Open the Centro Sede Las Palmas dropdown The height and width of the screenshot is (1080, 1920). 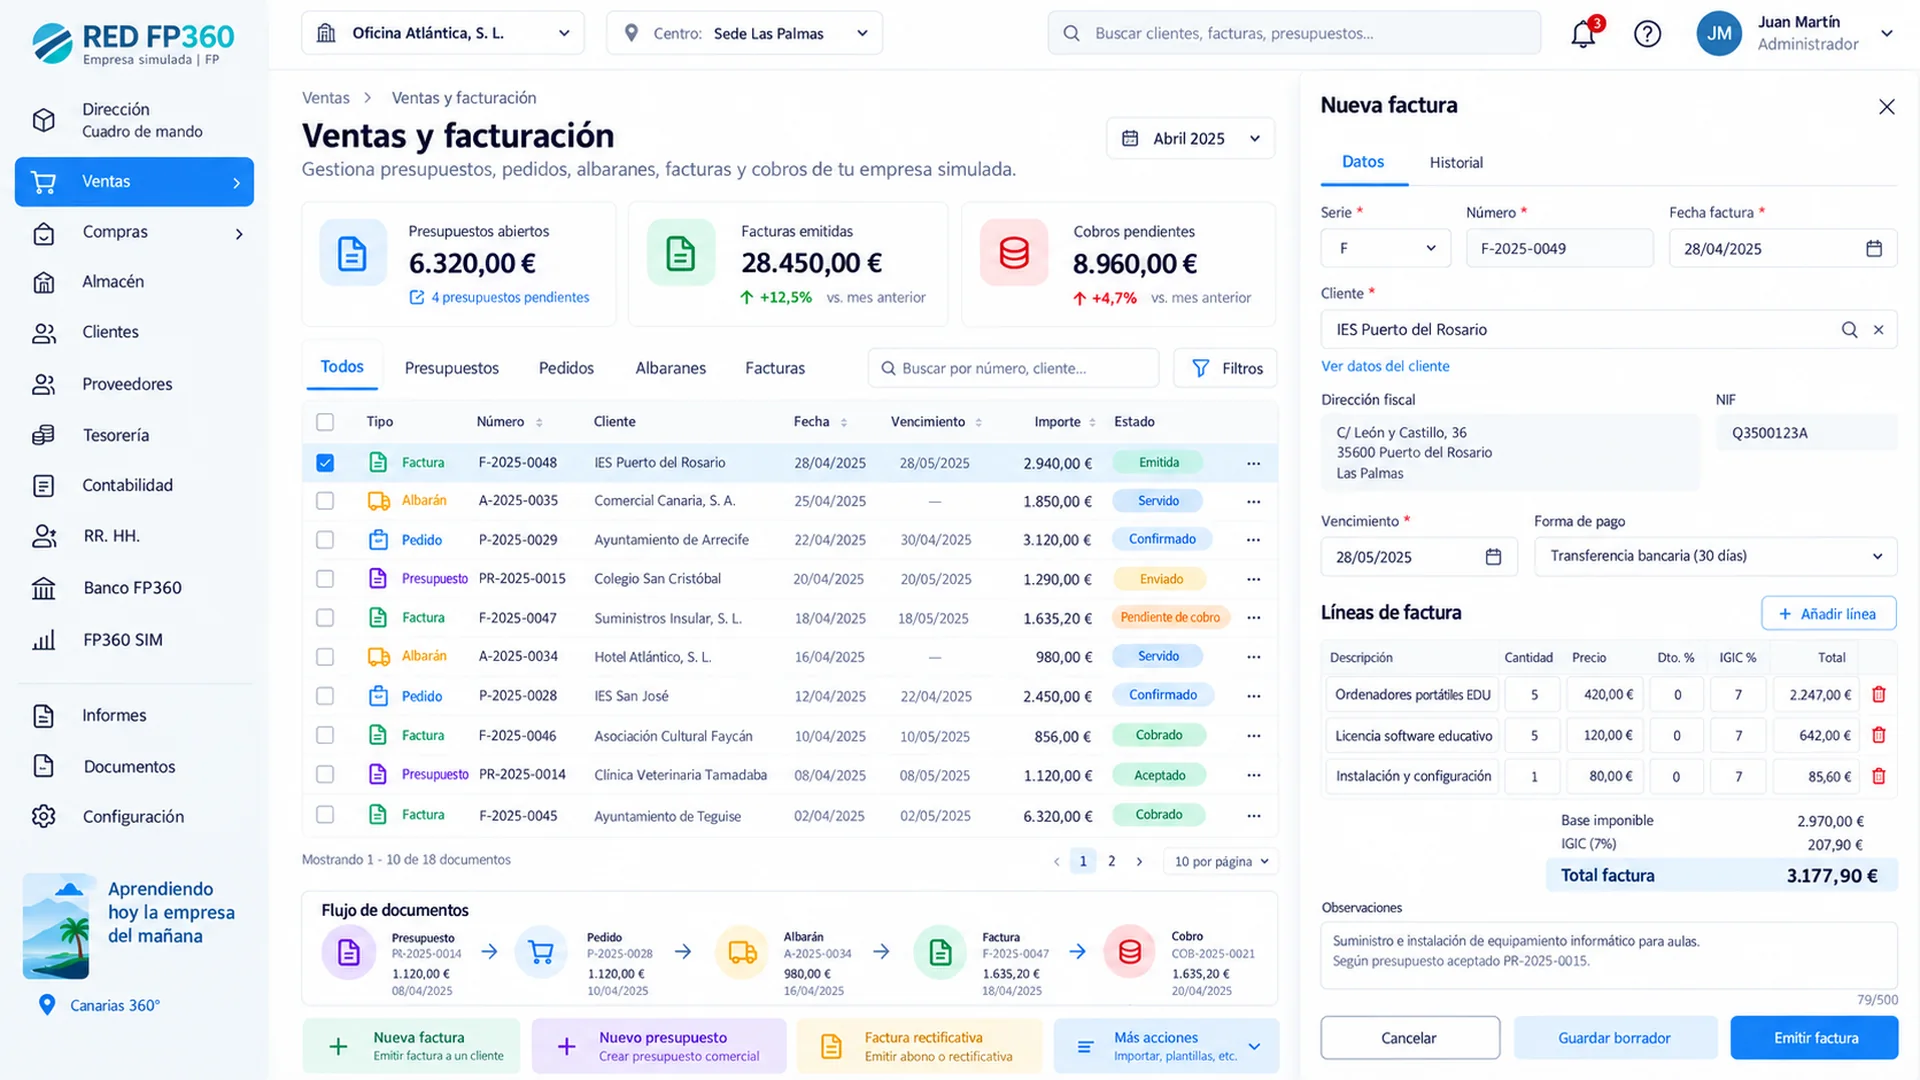tap(744, 33)
